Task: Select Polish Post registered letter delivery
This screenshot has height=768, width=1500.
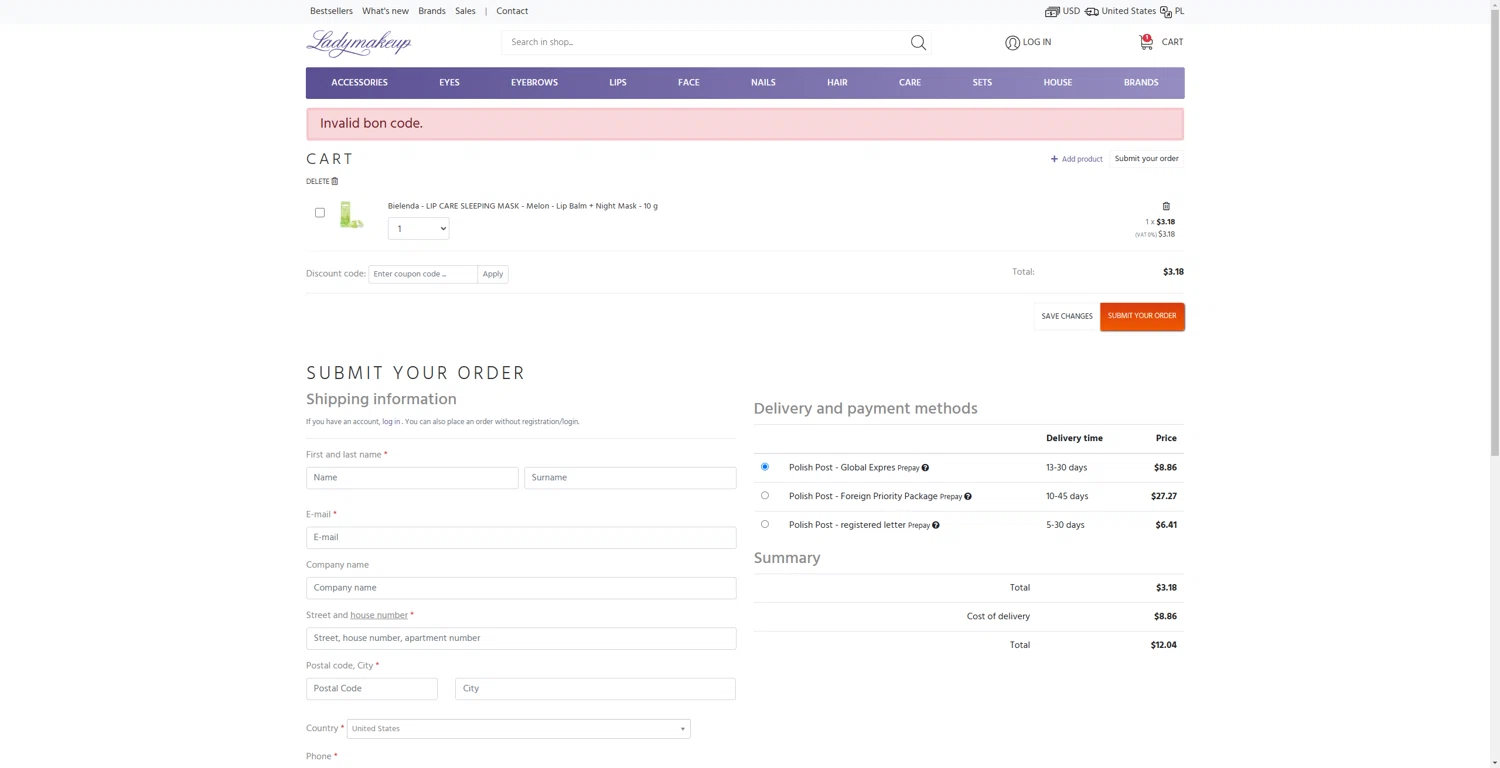Action: click(765, 524)
